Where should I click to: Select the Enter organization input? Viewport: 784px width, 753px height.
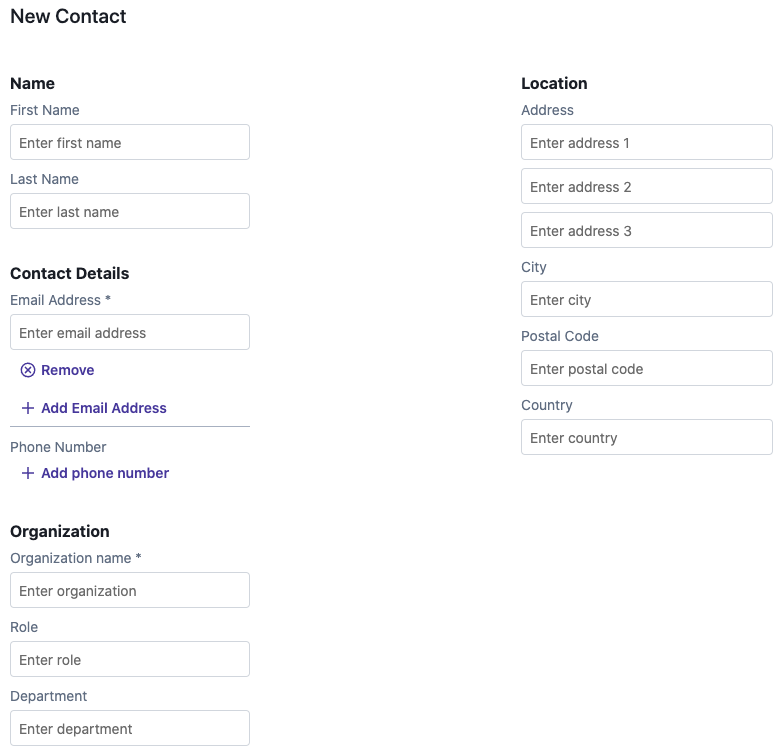pos(130,590)
